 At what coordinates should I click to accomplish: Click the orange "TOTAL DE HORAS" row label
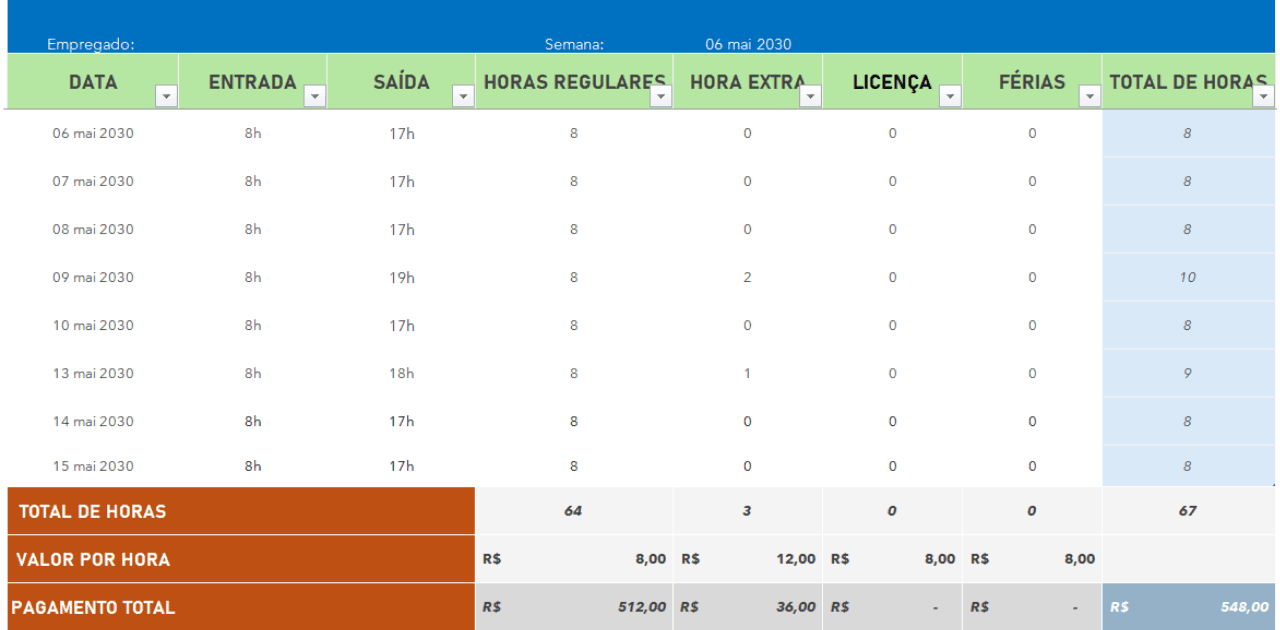(241, 511)
